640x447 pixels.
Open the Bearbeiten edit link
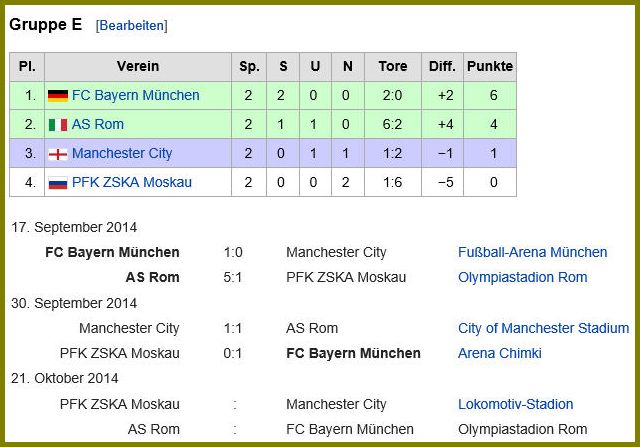coord(131,26)
